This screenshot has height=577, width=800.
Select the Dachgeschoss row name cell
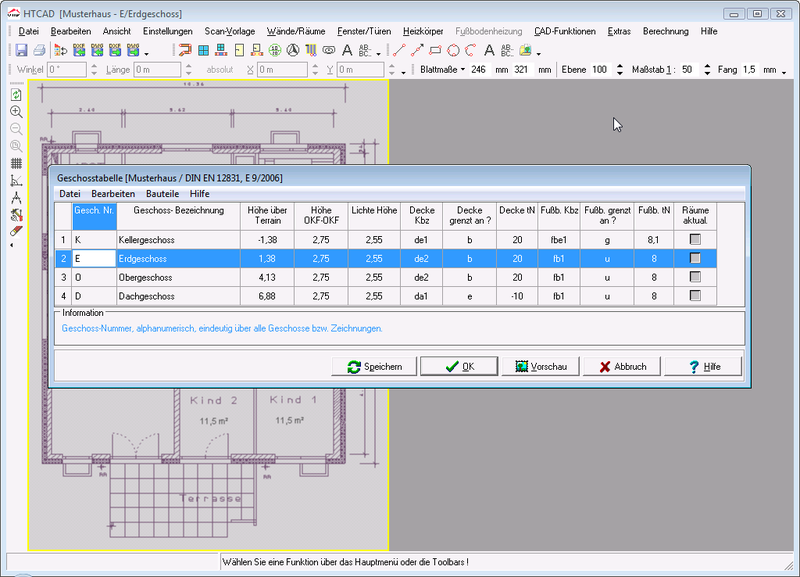coord(179,296)
